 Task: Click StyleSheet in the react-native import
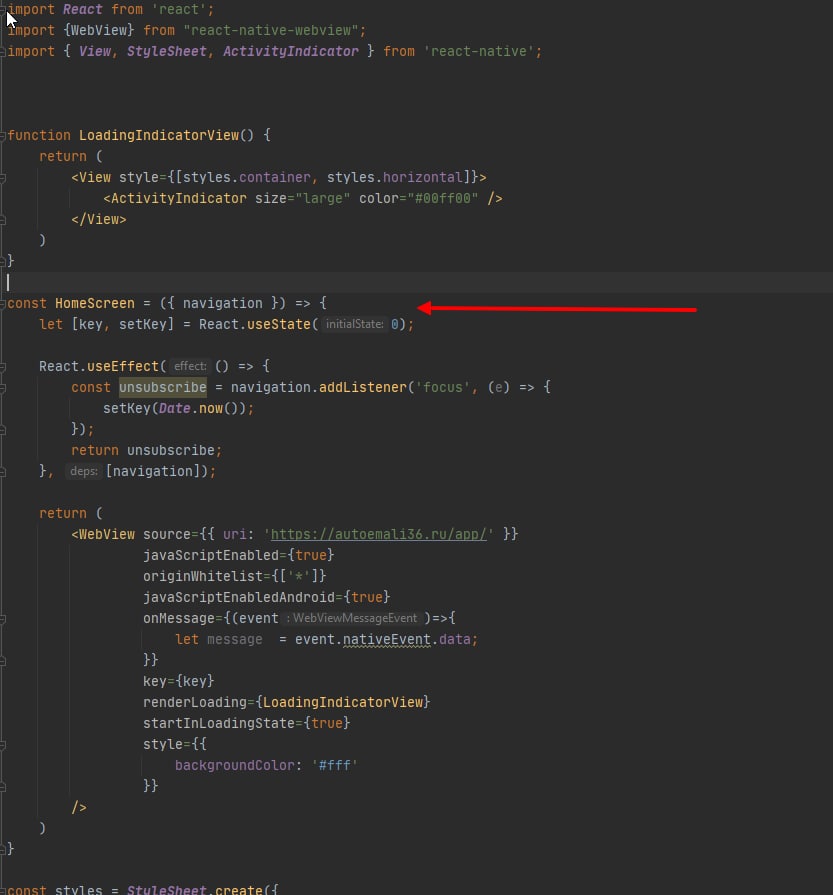coord(167,51)
